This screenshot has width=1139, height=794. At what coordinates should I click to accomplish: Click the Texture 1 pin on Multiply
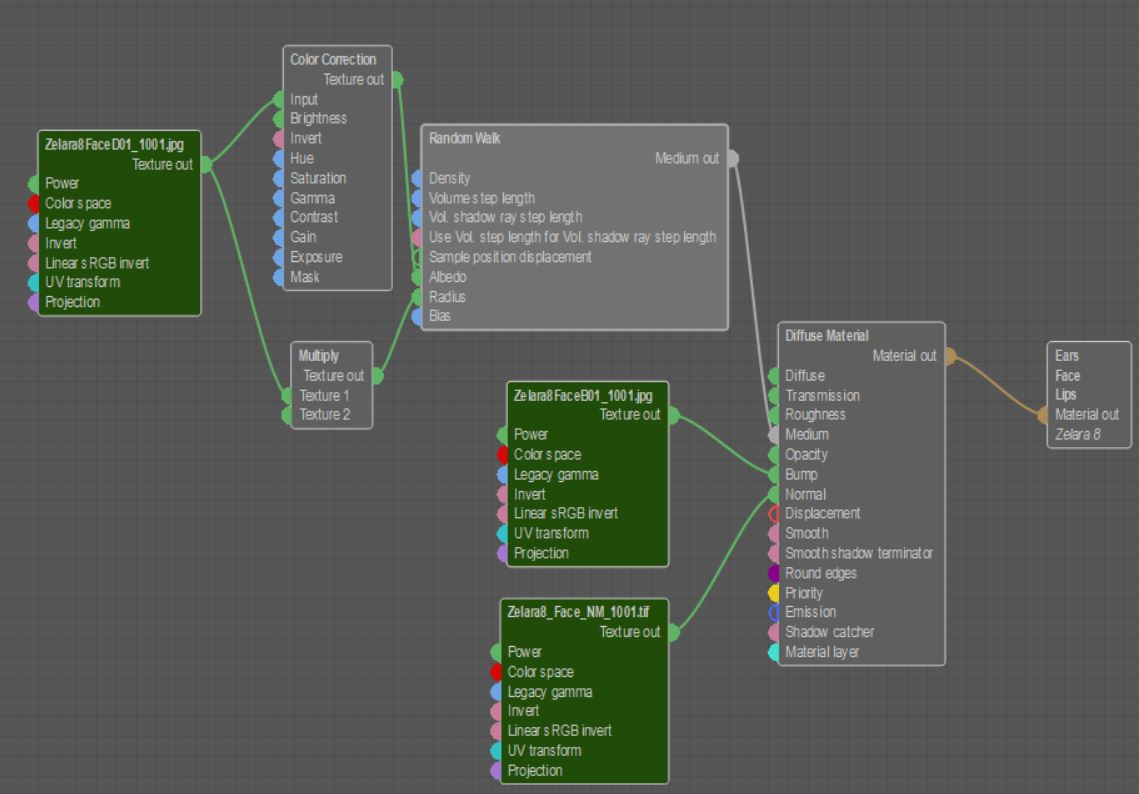coord(287,396)
